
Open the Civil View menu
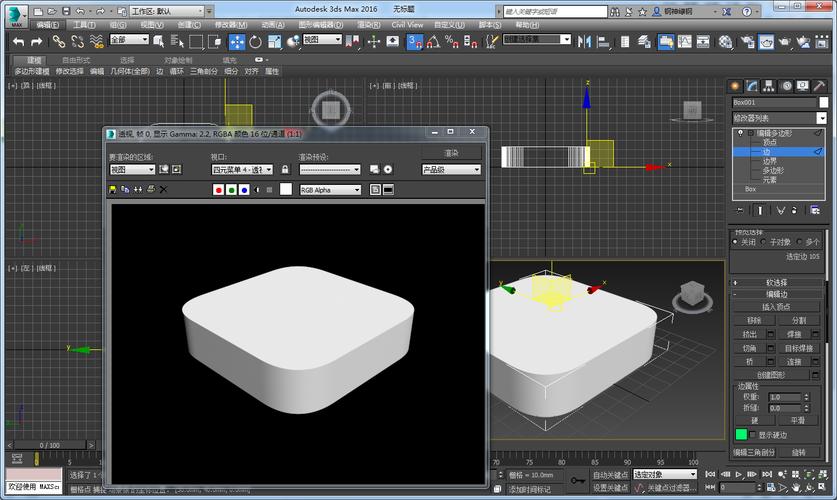pos(406,24)
